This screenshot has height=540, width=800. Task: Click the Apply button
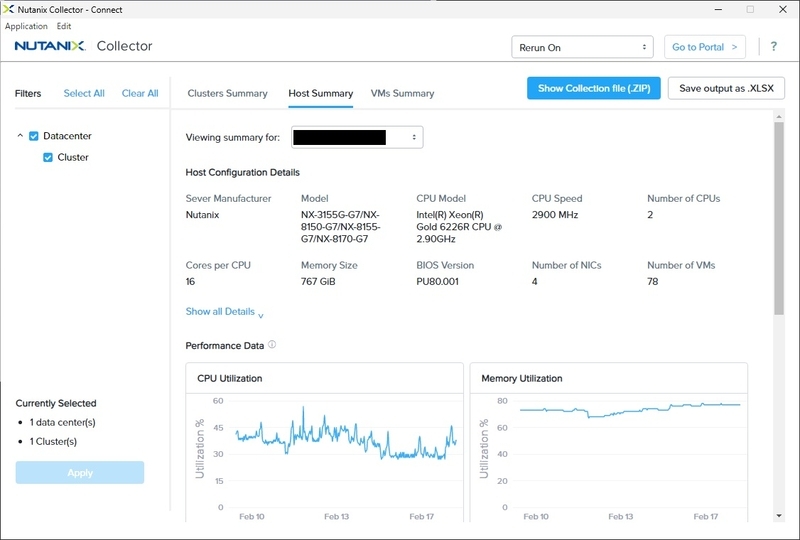click(80, 473)
